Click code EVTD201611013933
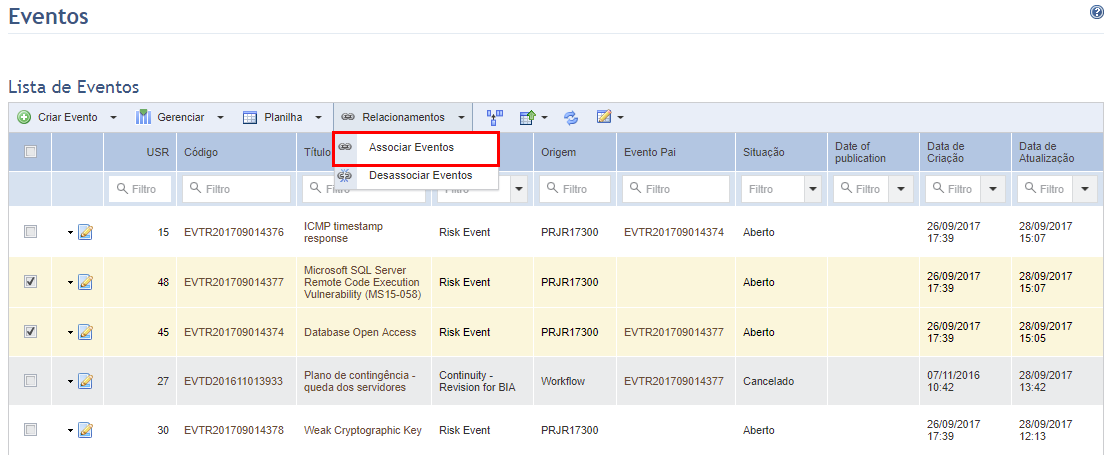1106x455 pixels. [x=233, y=381]
